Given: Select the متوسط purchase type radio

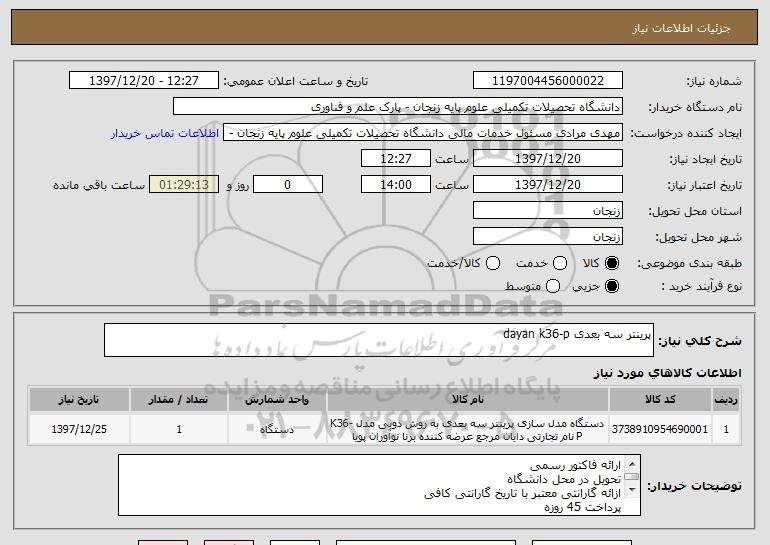Looking at the screenshot, I should 553,286.
